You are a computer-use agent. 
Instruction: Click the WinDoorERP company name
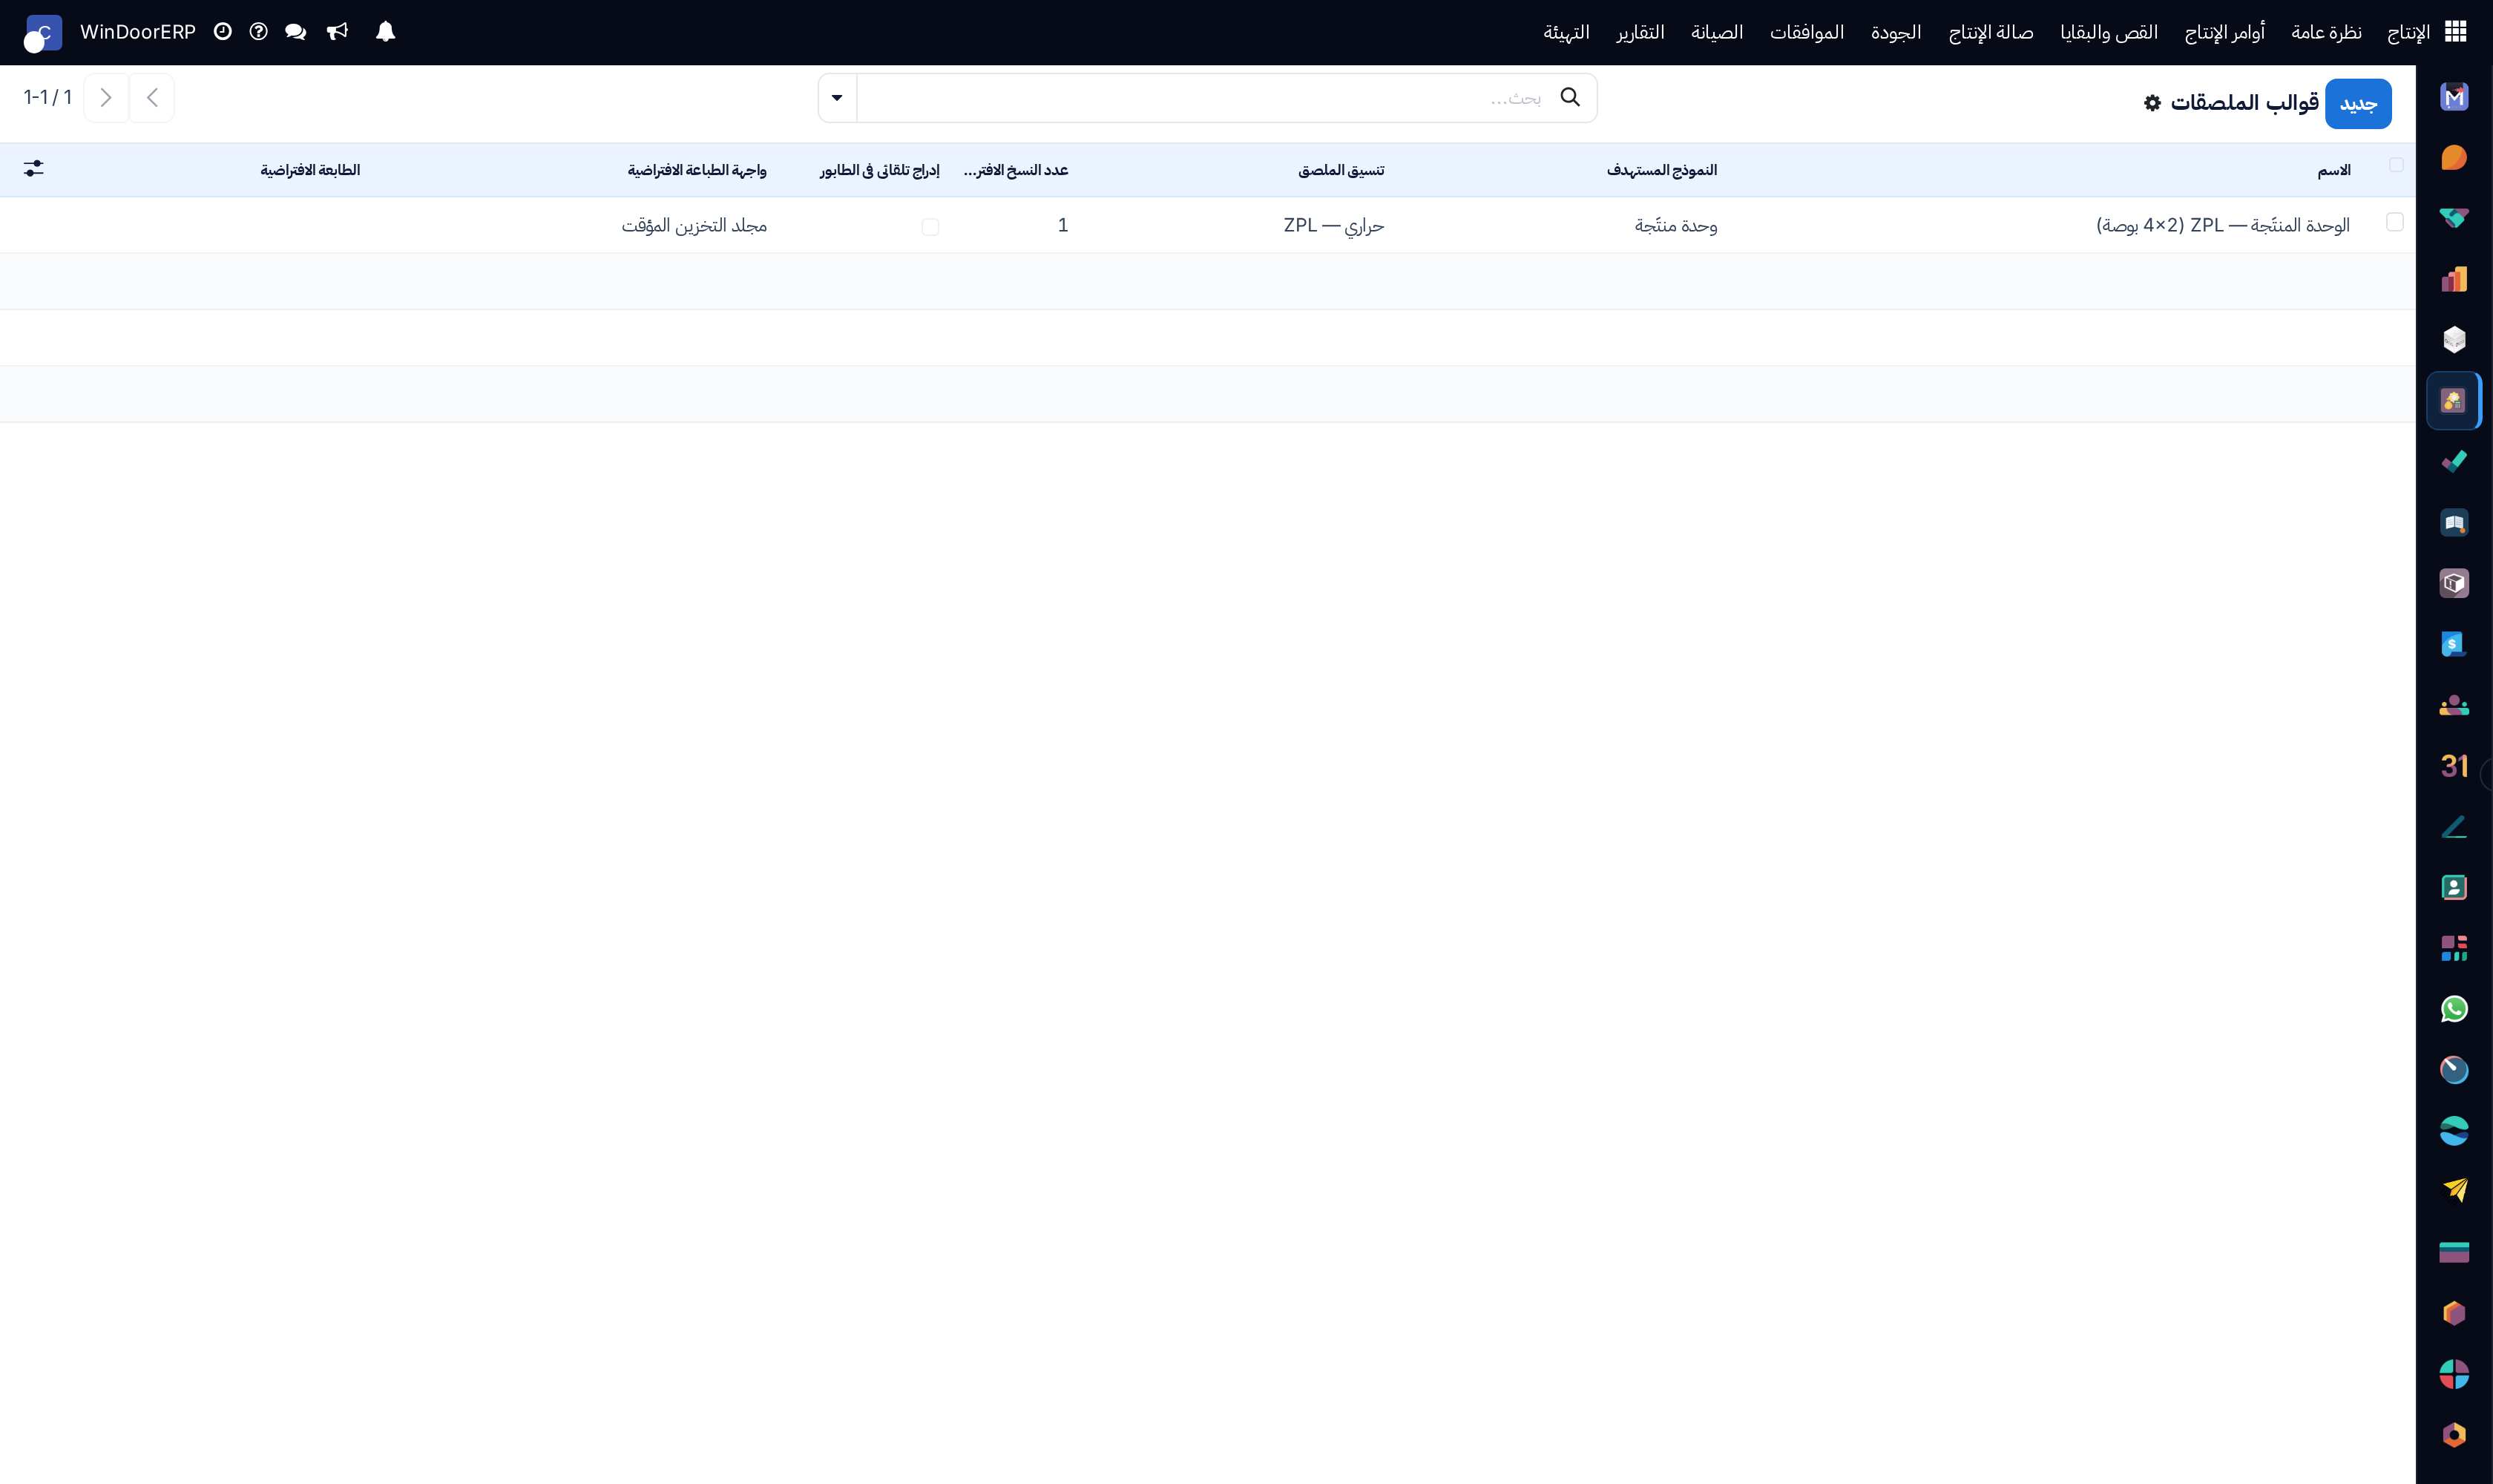(x=138, y=32)
